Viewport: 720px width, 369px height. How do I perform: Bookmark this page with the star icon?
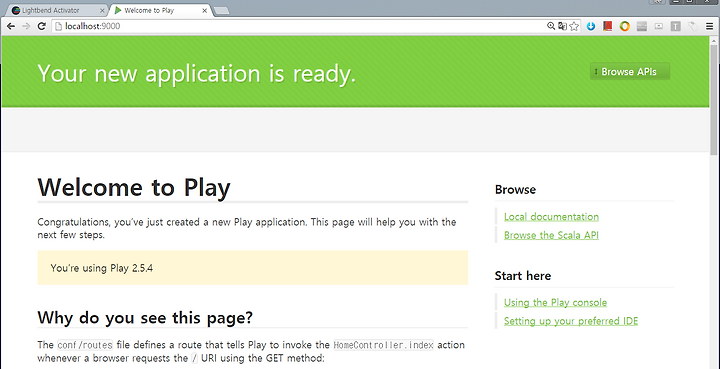[574, 27]
